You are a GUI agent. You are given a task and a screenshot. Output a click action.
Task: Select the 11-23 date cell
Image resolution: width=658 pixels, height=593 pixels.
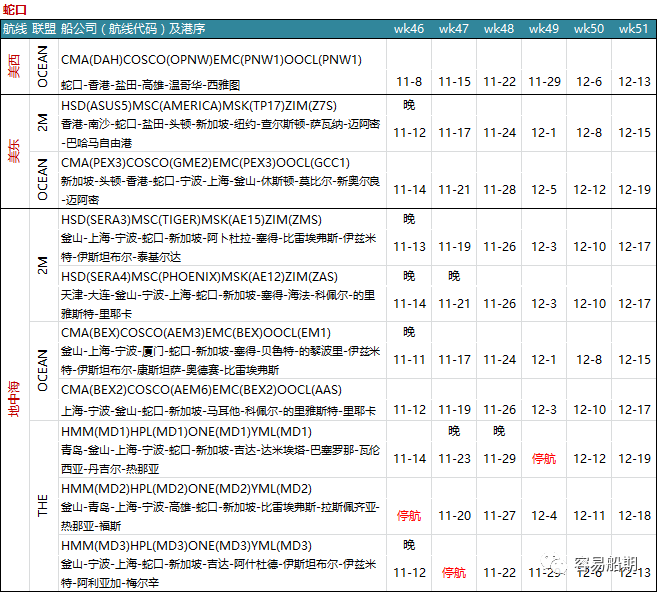[454, 459]
